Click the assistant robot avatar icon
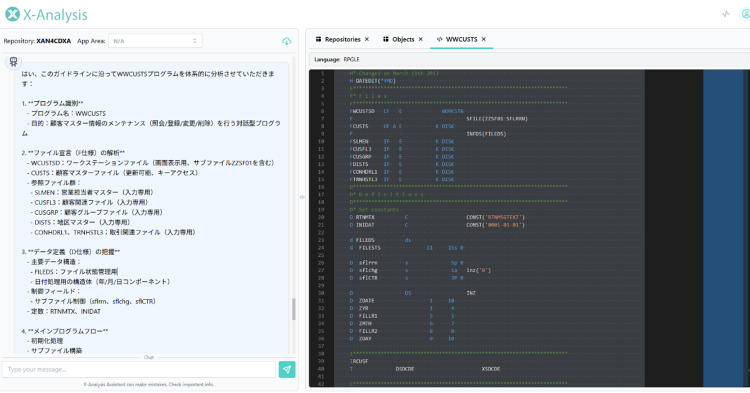Screen dimensions: 750x393 (13, 62)
